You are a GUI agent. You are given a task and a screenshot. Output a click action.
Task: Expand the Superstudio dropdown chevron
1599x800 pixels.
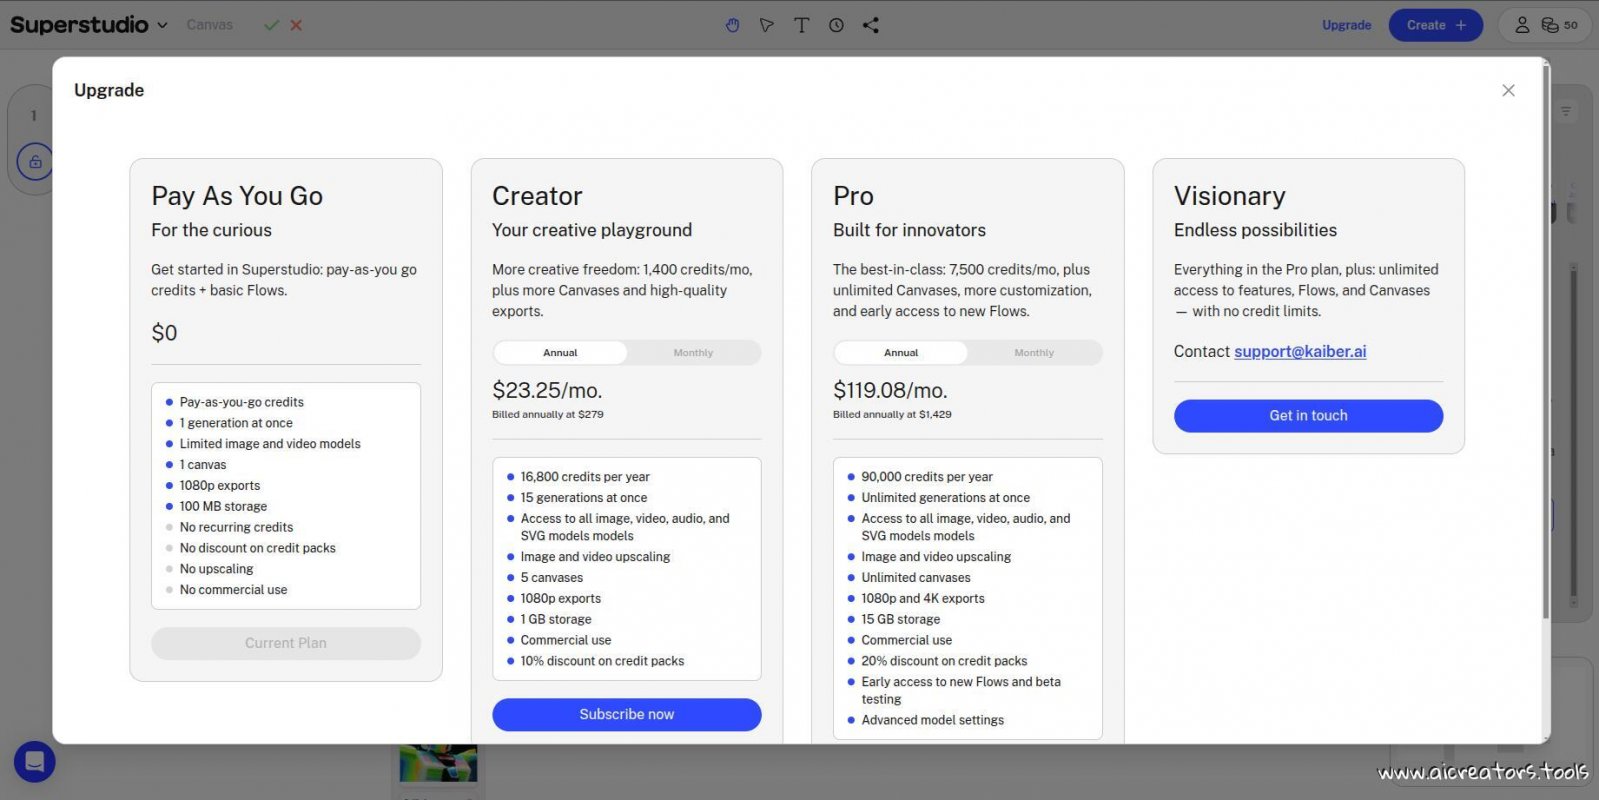tap(162, 25)
